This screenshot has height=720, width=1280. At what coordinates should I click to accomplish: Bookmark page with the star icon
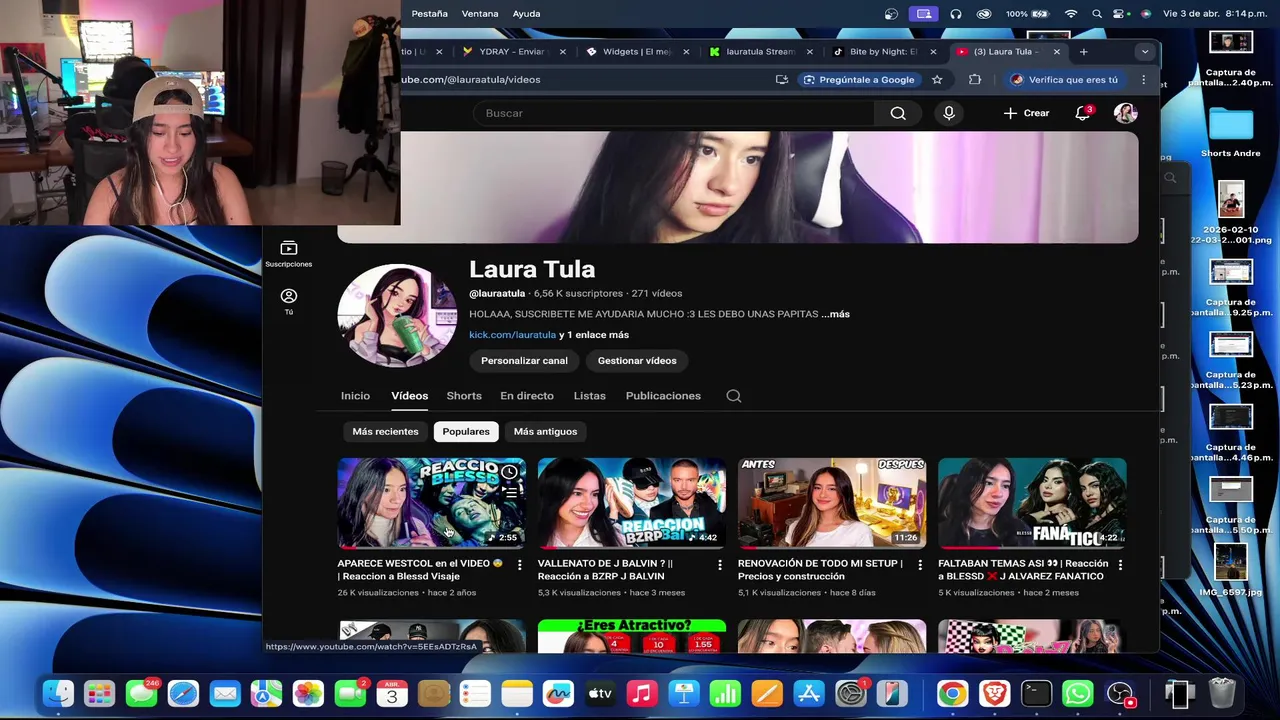pos(937,80)
